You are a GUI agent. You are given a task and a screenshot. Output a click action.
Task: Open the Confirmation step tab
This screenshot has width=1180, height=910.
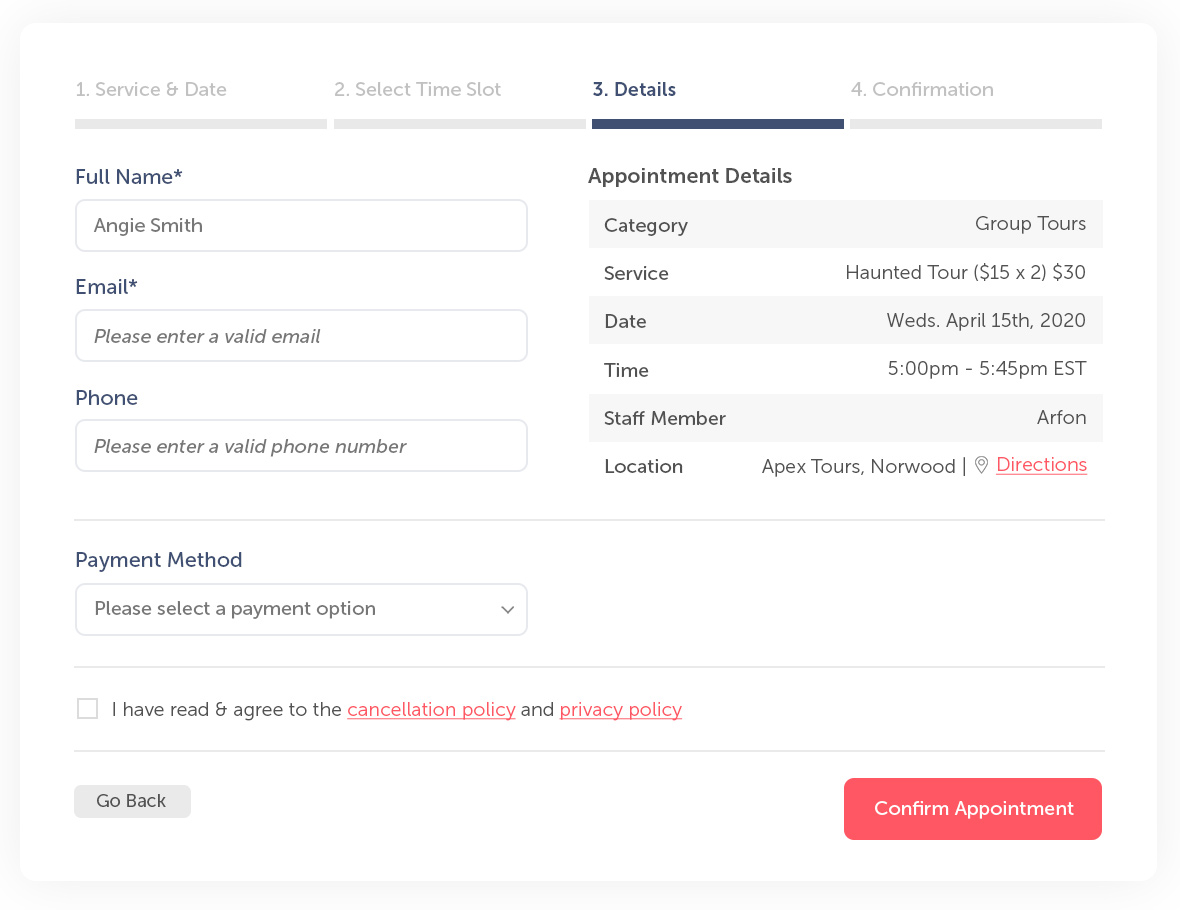tap(922, 90)
